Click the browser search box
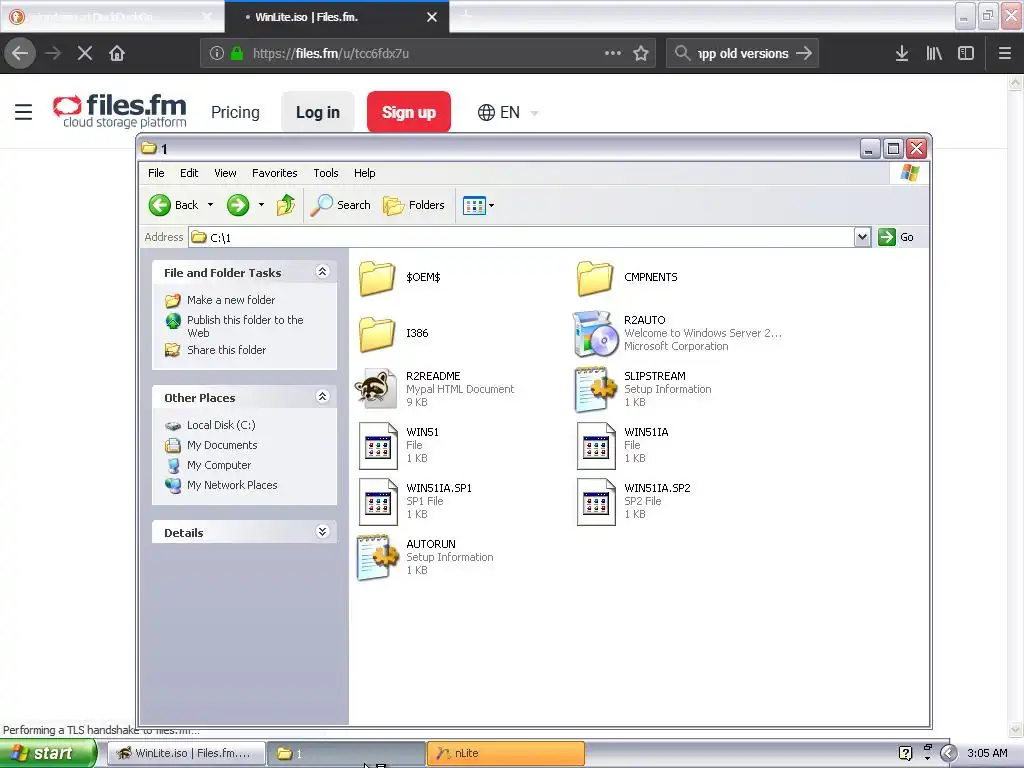1024x768 pixels. coord(743,54)
